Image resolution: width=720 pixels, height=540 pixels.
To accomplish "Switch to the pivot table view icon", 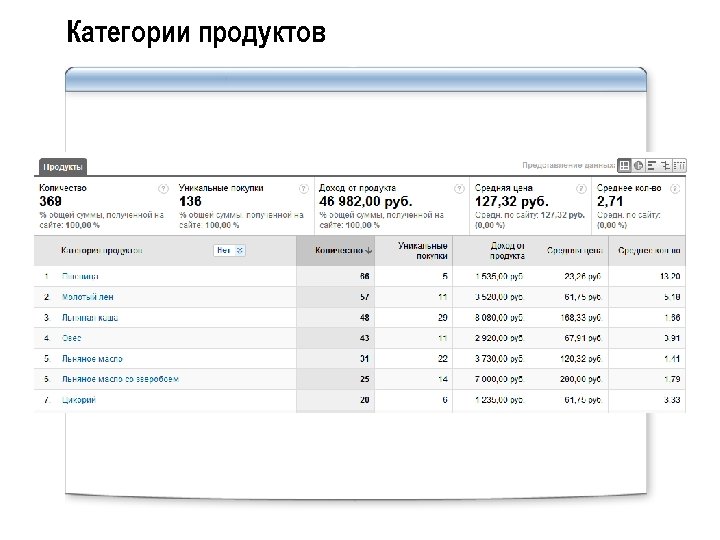I will [x=679, y=165].
